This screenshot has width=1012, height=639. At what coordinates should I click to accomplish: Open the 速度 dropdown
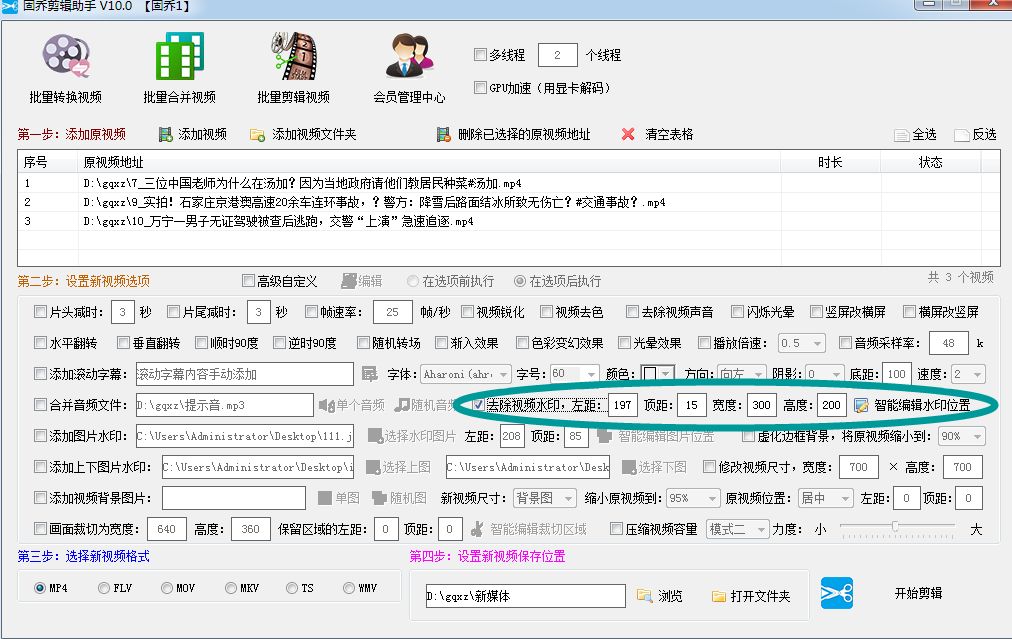click(968, 374)
